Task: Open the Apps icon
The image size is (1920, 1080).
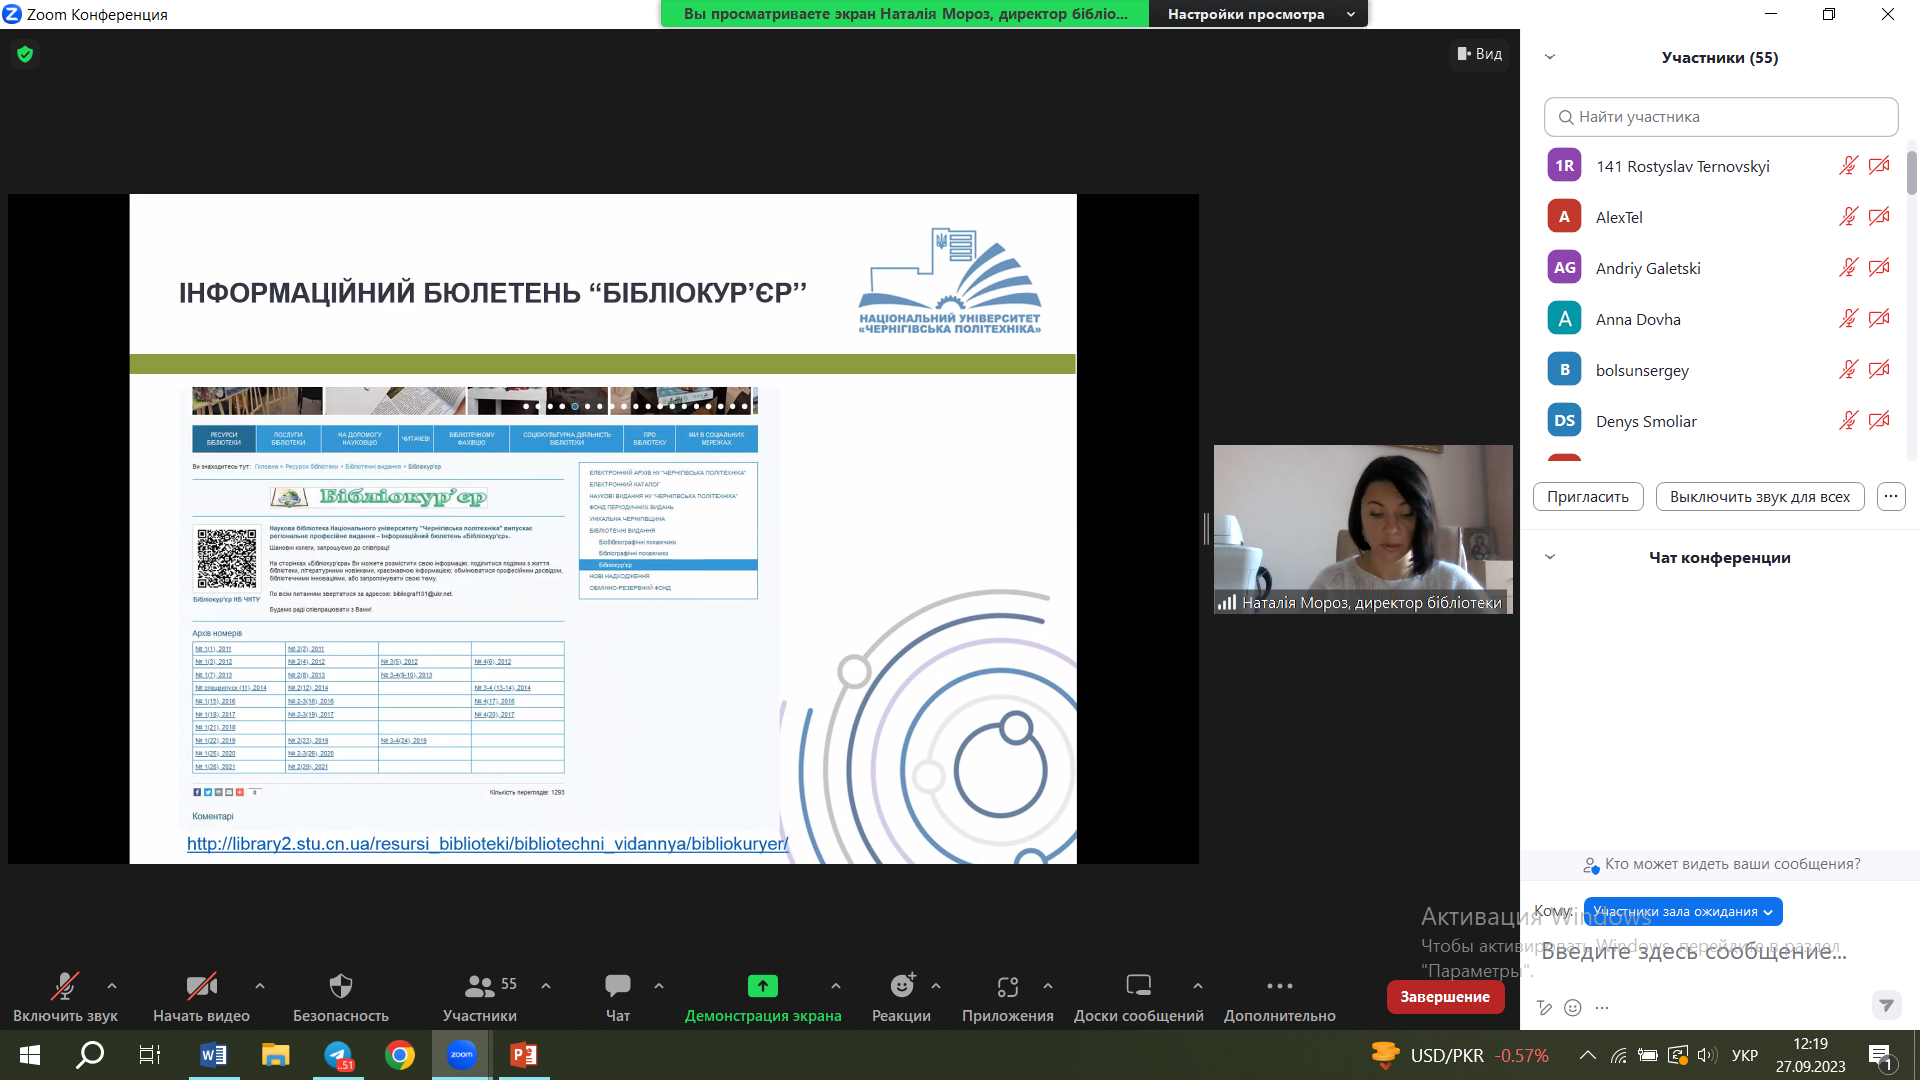Action: [1007, 987]
